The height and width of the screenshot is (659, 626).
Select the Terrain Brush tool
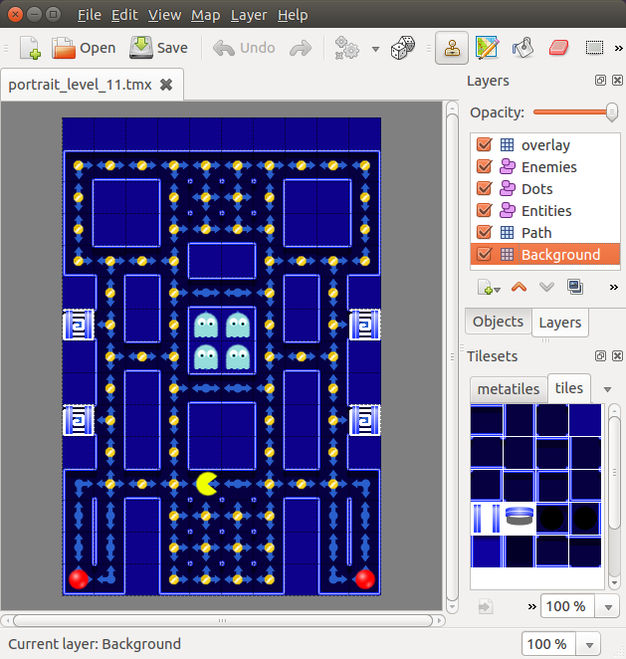pyautogui.click(x=487, y=48)
